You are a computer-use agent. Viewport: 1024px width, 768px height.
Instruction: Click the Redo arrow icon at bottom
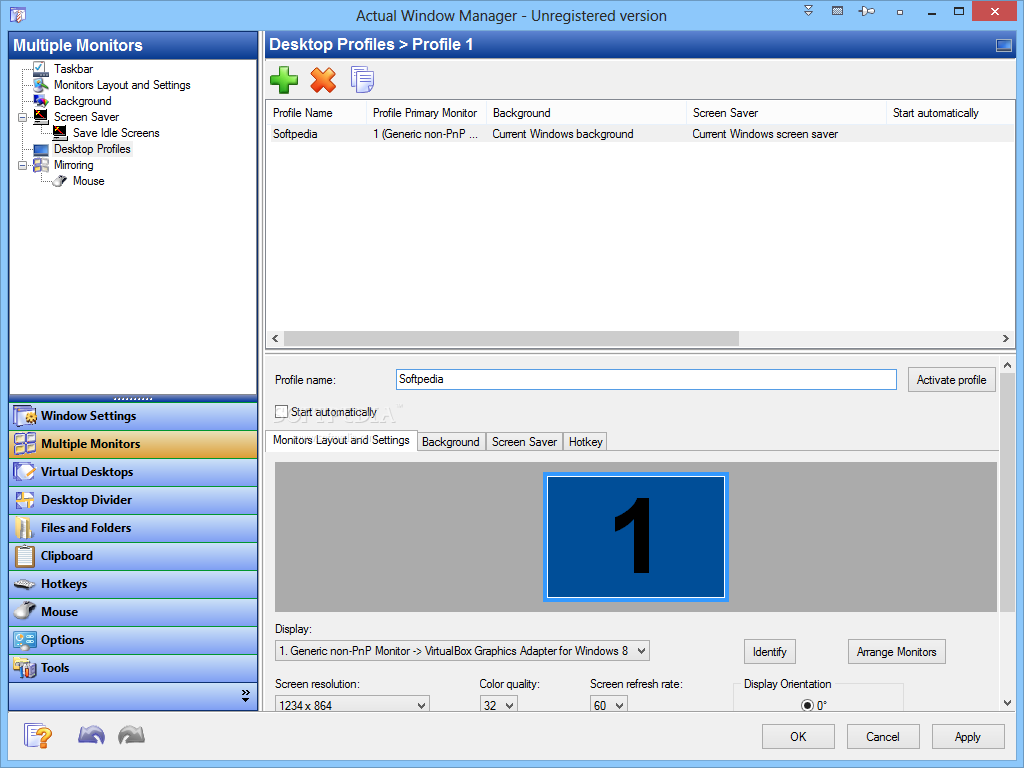131,736
